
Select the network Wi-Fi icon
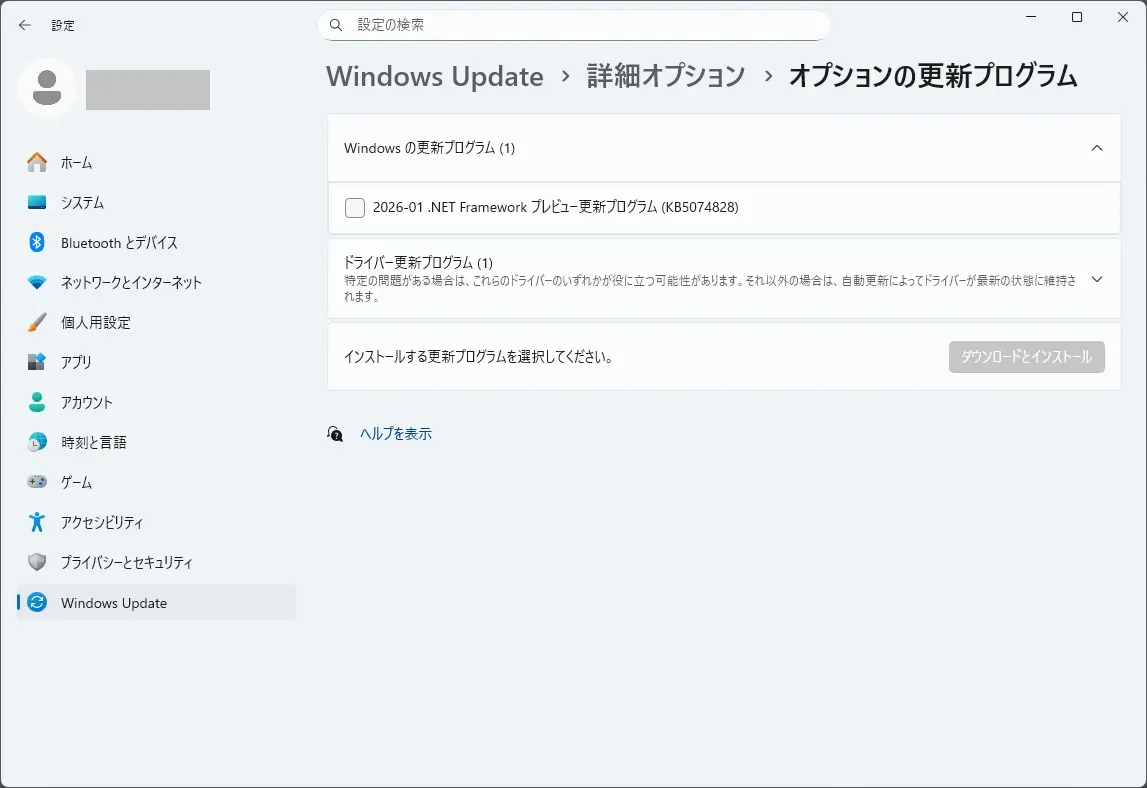click(x=37, y=282)
